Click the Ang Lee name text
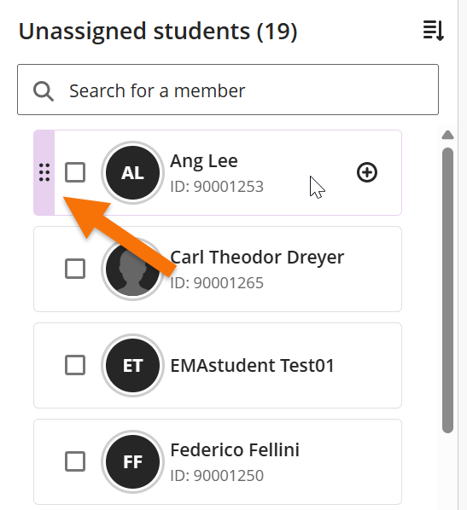Image resolution: width=467 pixels, height=510 pixels. click(204, 161)
